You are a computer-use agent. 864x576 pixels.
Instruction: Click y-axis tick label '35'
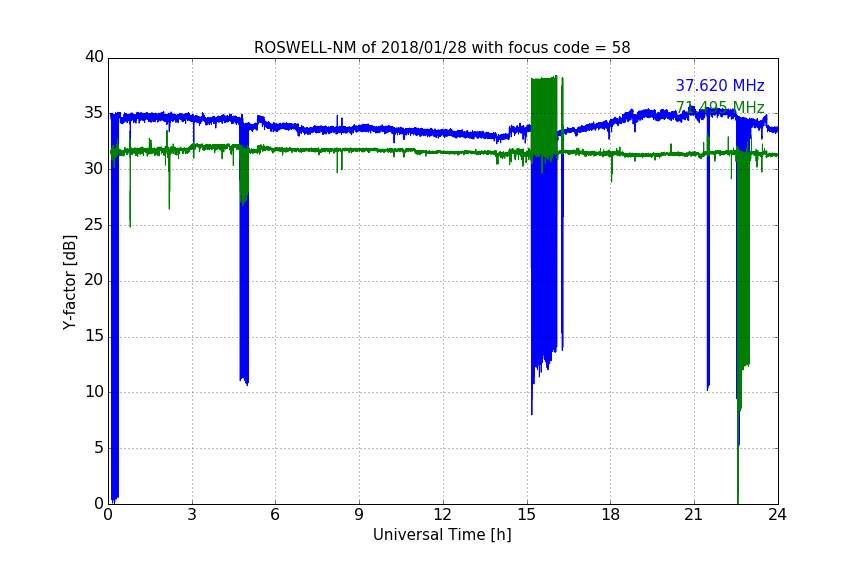coord(94,113)
